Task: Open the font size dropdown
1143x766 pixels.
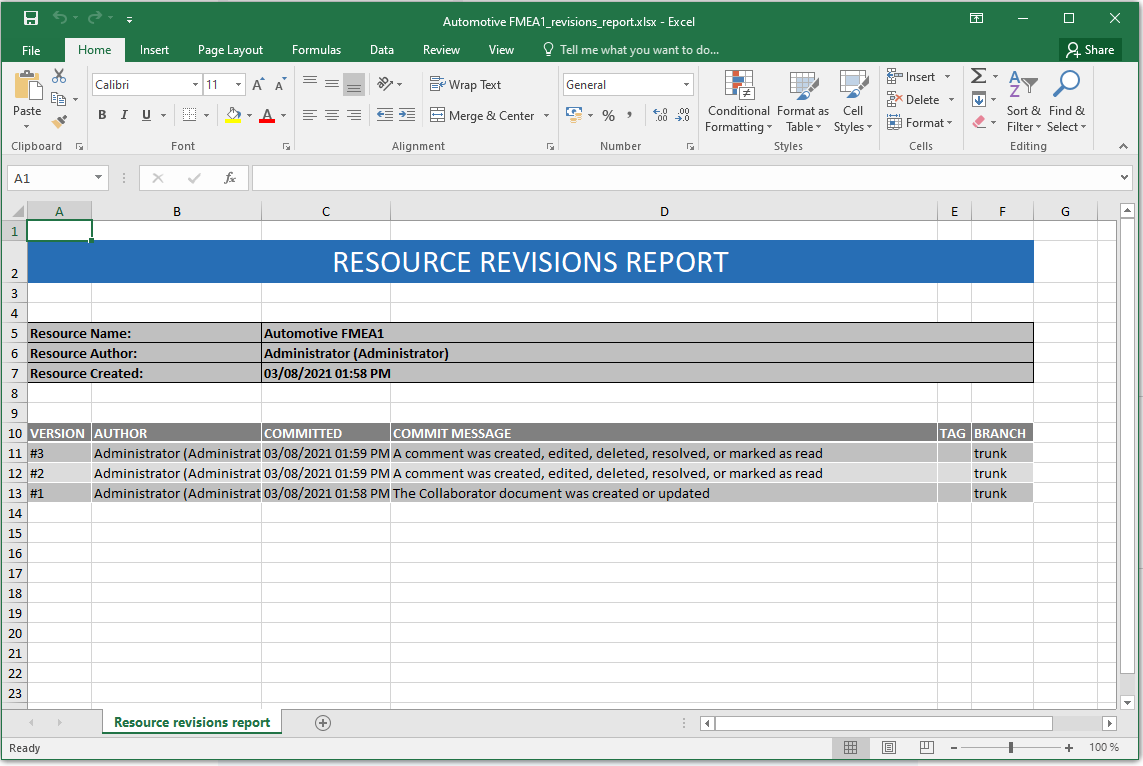Action: [238, 84]
